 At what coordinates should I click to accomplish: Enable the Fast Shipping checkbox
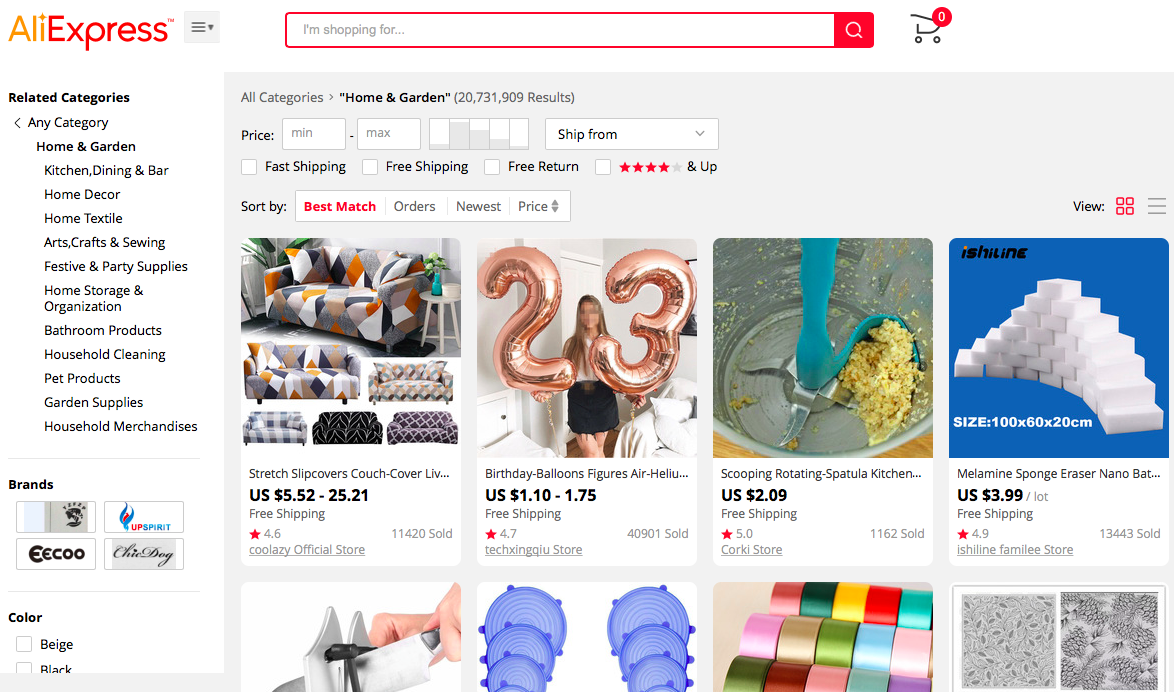[249, 167]
